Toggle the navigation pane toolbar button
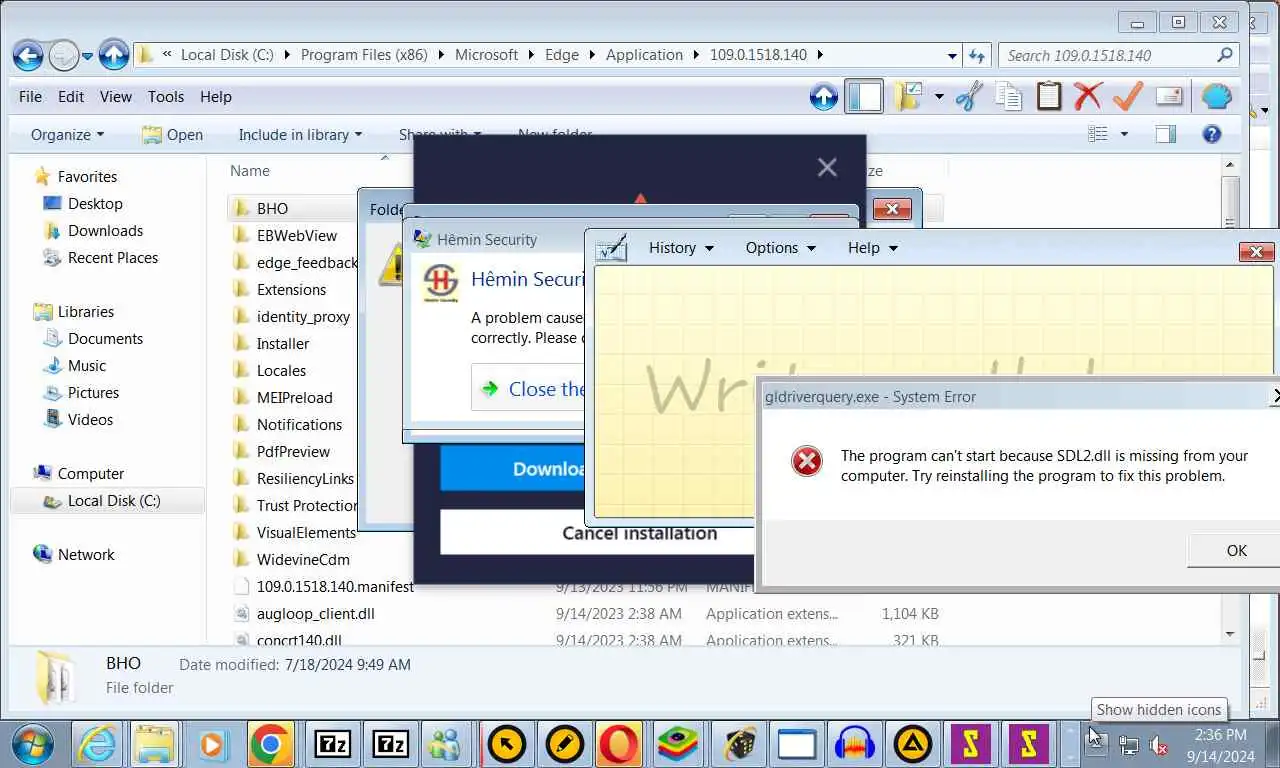Viewport: 1280px width, 768px height. pyautogui.click(x=864, y=97)
